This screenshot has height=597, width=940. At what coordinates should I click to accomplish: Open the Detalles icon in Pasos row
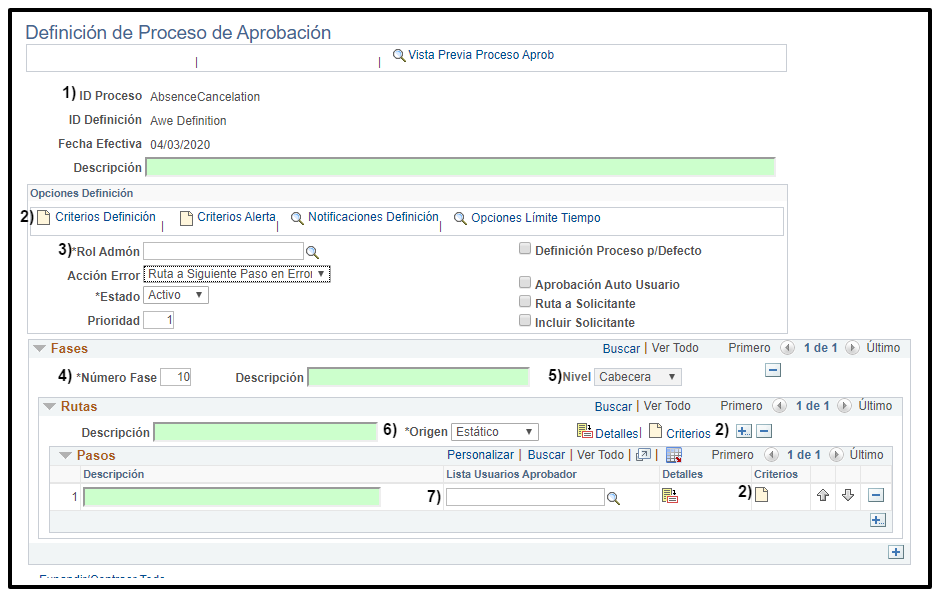[670, 496]
